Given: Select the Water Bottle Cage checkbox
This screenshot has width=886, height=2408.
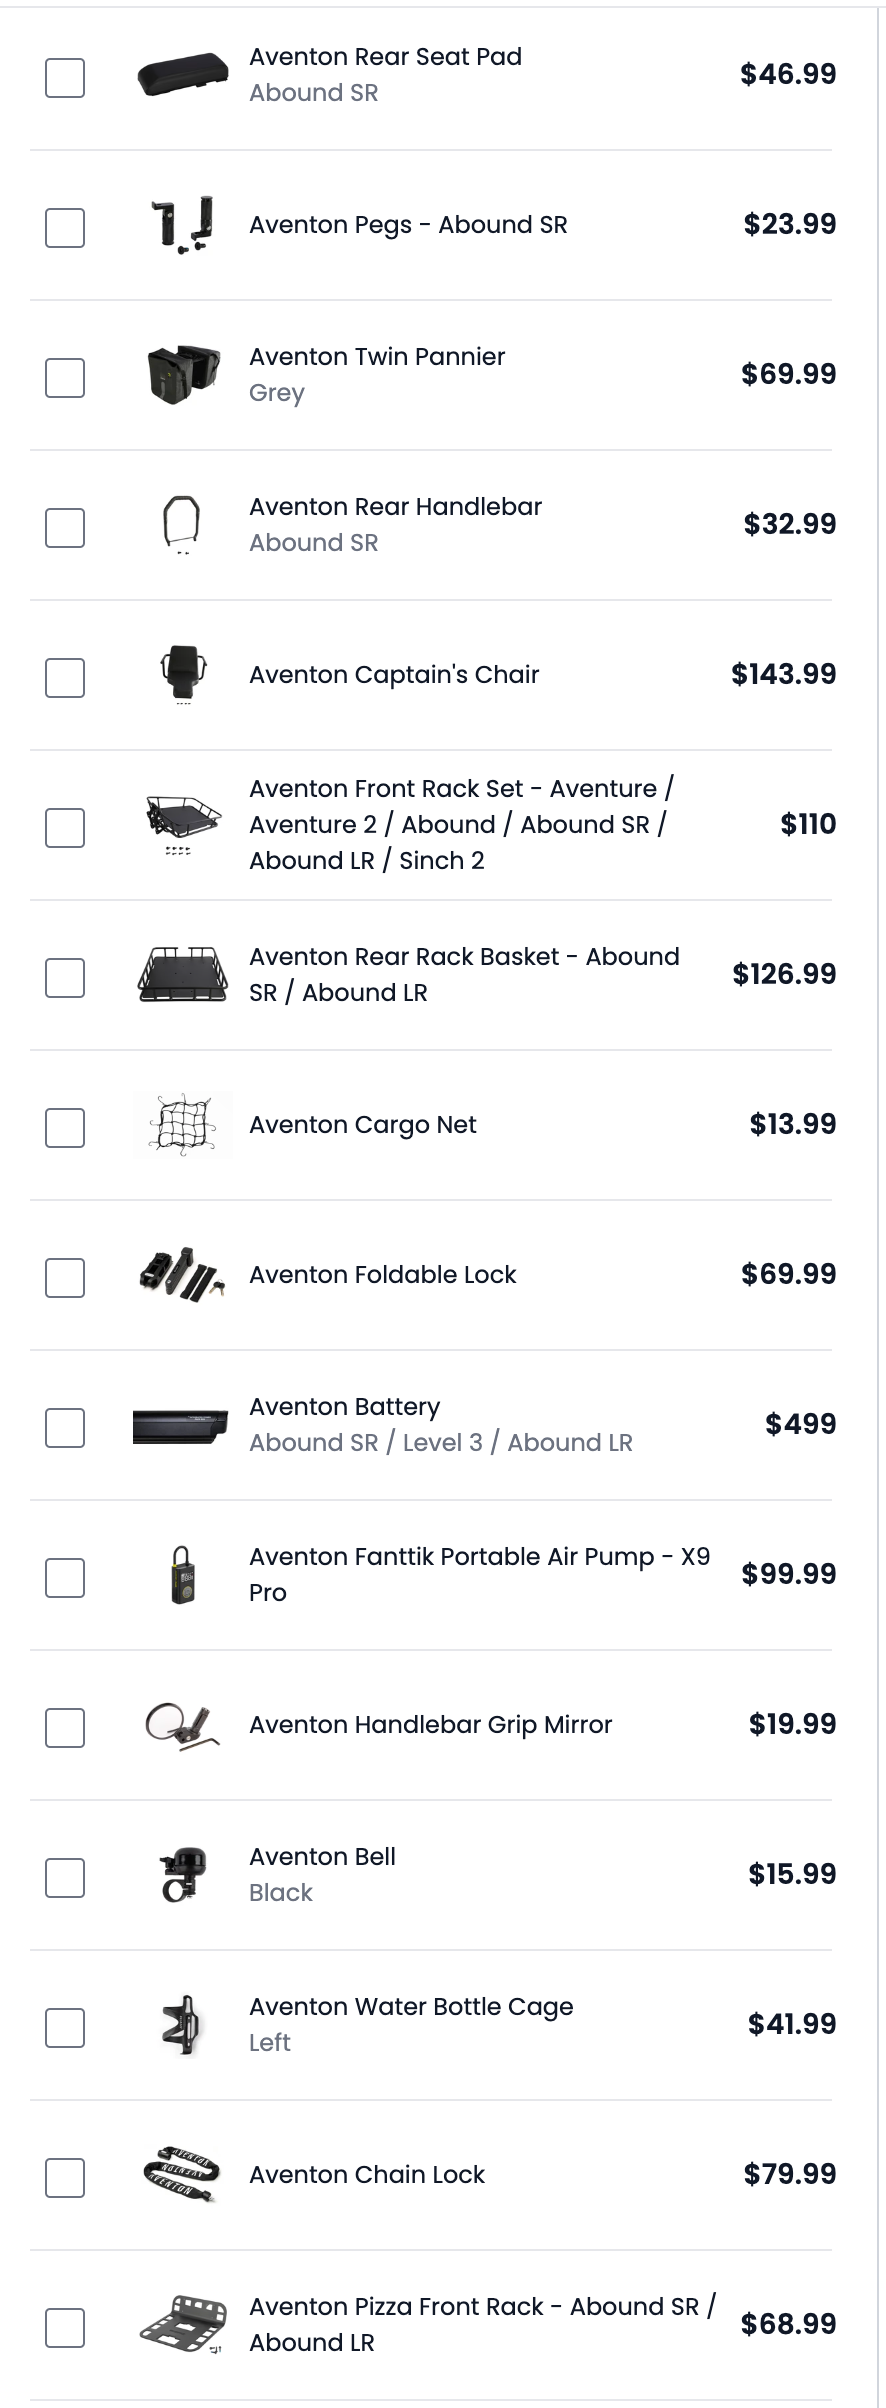Looking at the screenshot, I should (x=65, y=2028).
